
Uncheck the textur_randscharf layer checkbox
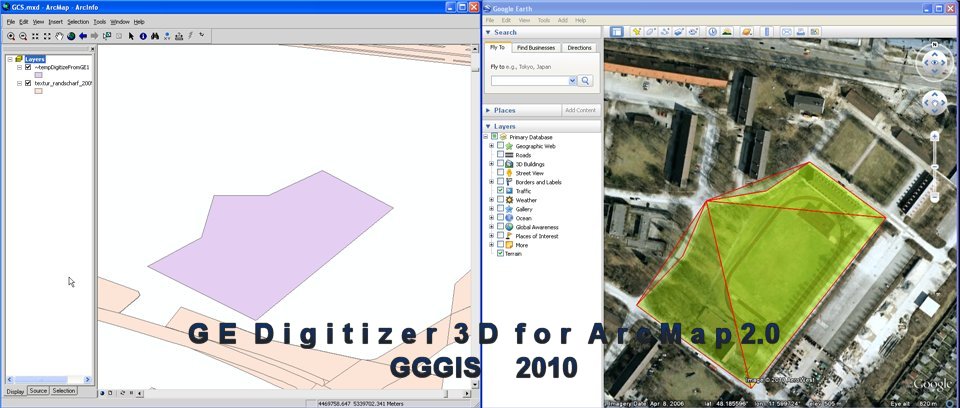pyautogui.click(x=28, y=83)
